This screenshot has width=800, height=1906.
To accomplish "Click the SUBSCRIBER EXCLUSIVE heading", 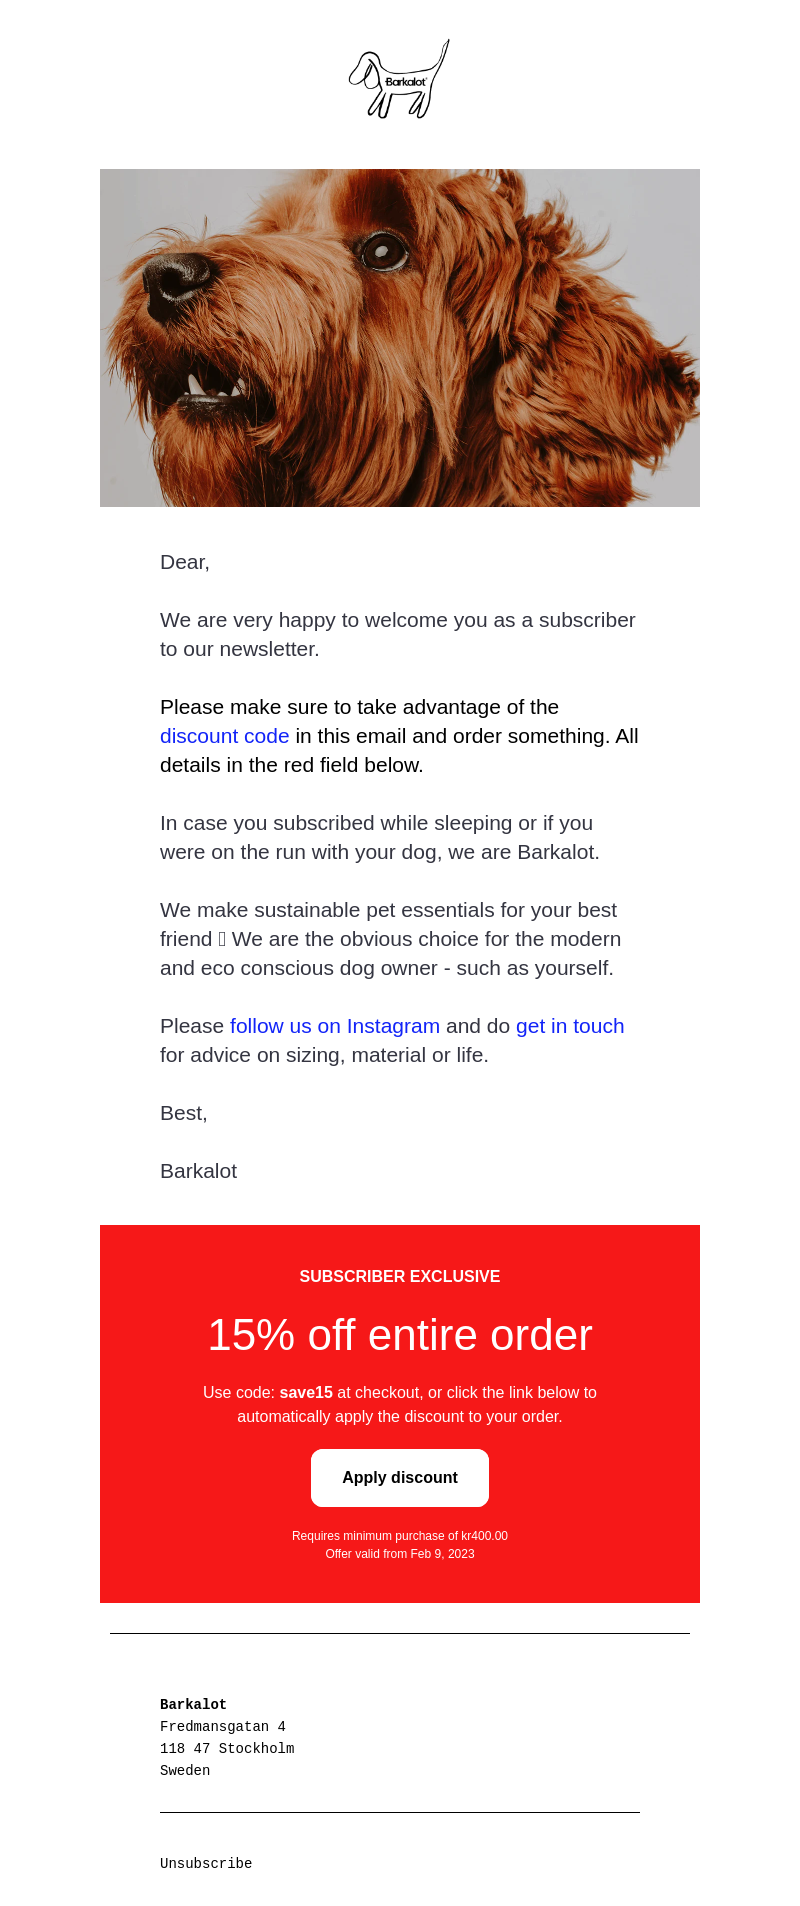I will click(400, 1277).
